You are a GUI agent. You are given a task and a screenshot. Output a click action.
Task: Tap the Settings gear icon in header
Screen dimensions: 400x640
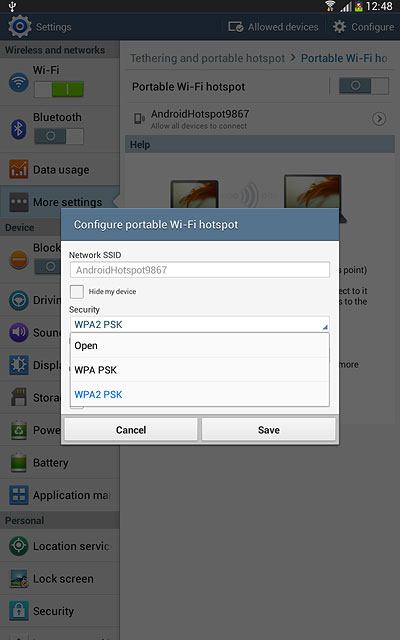point(19,27)
